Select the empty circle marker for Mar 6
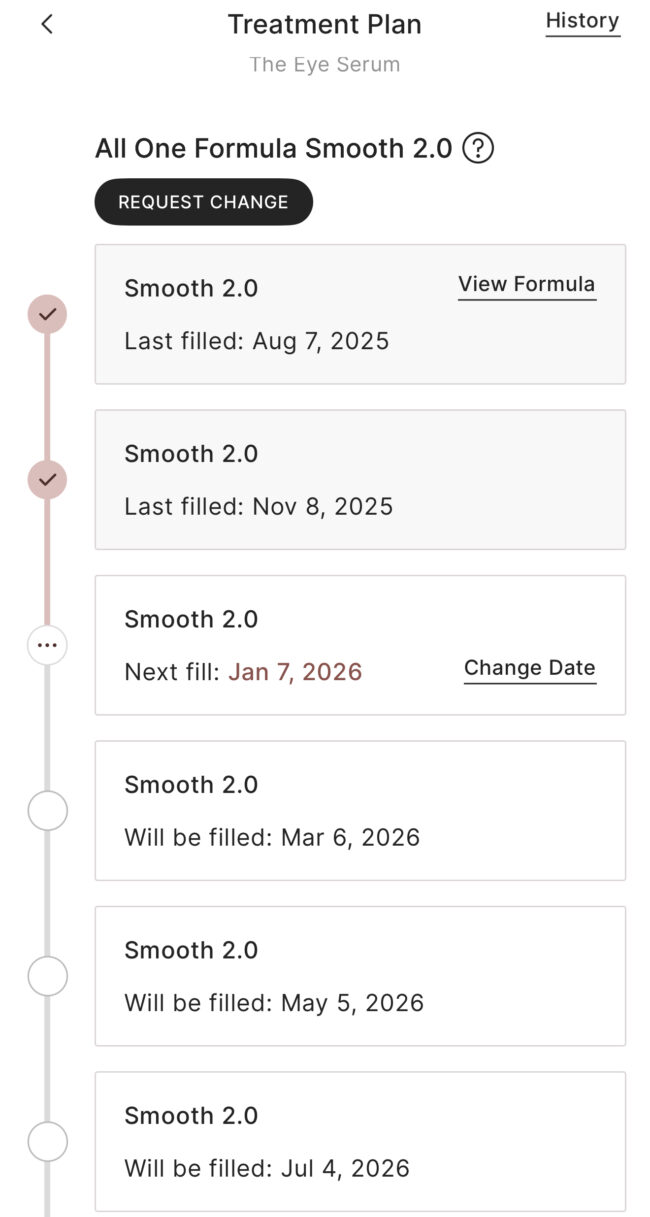 click(x=47, y=811)
